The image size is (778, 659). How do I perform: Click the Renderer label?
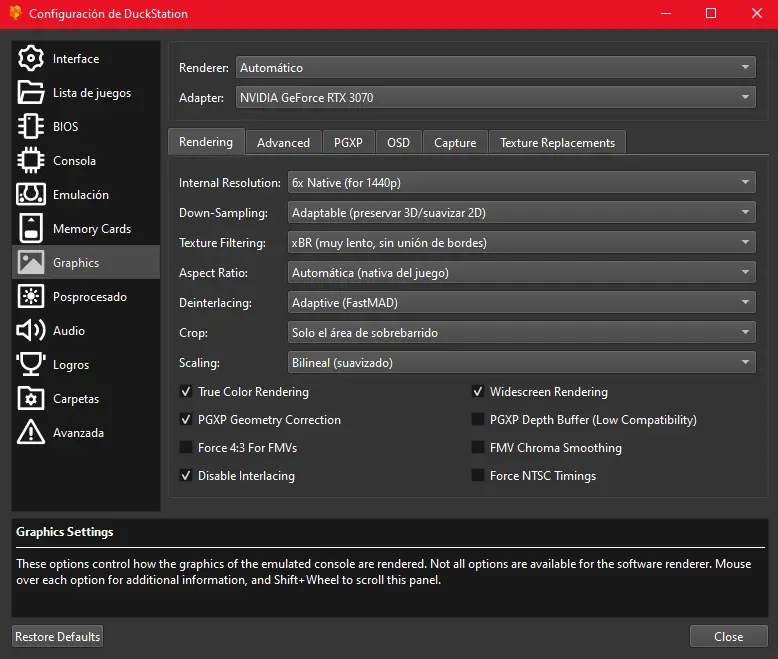(203, 67)
